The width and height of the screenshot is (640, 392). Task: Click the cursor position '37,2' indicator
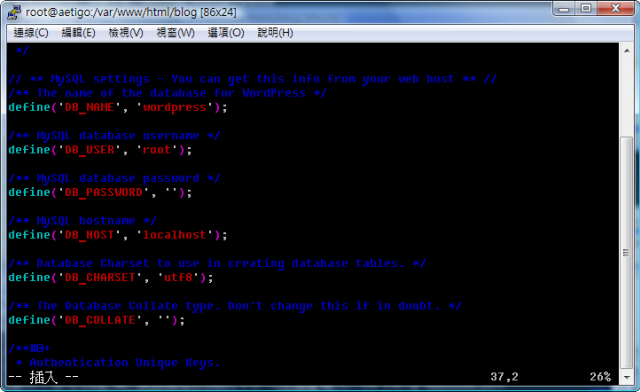(x=504, y=377)
